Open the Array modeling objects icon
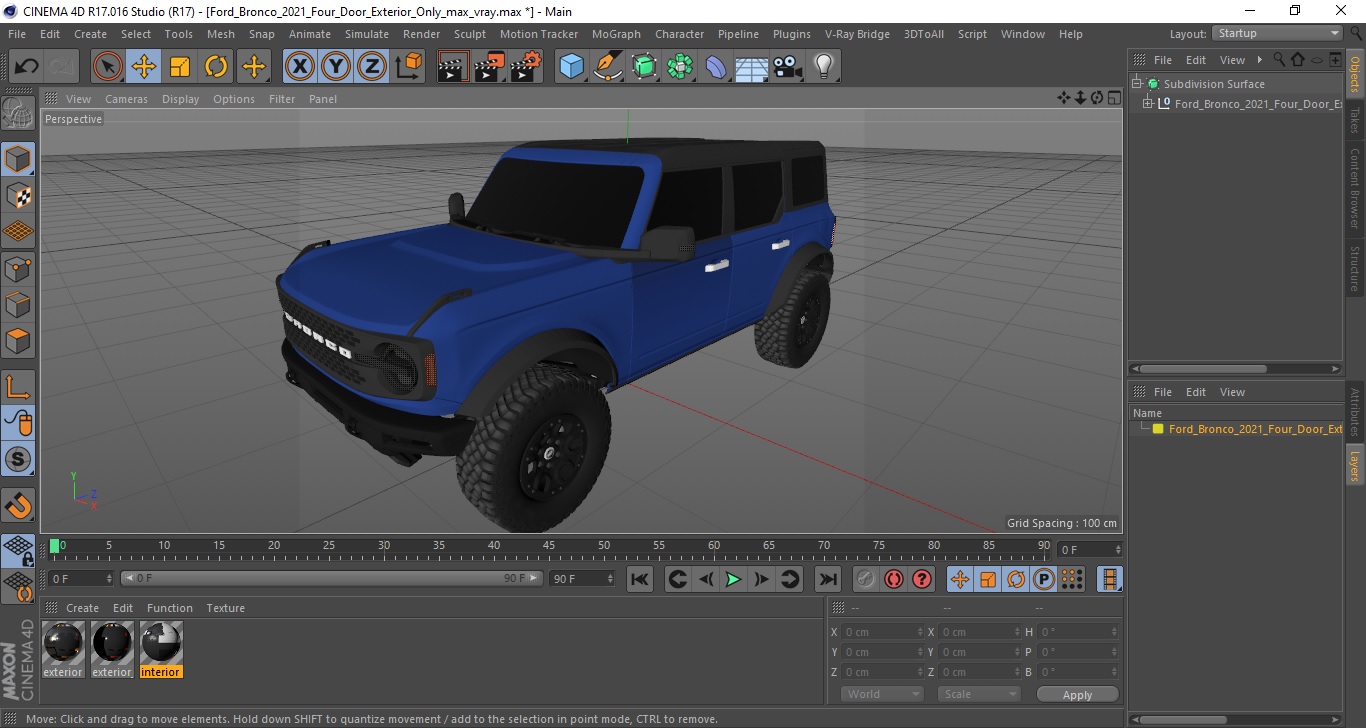 (x=680, y=67)
